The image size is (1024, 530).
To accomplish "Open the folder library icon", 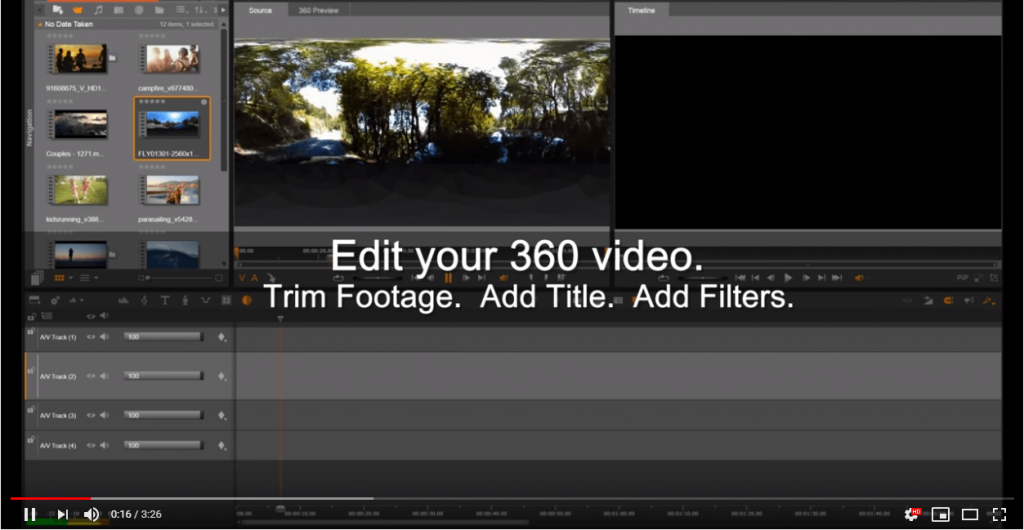I will 159,10.
